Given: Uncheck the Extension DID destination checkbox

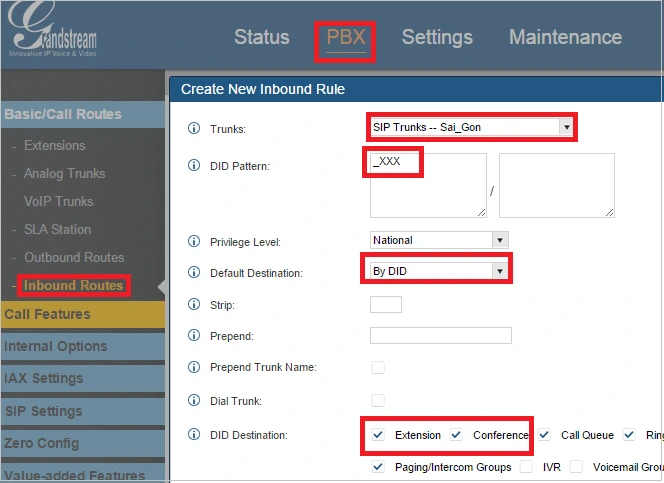Looking at the screenshot, I should [x=378, y=435].
